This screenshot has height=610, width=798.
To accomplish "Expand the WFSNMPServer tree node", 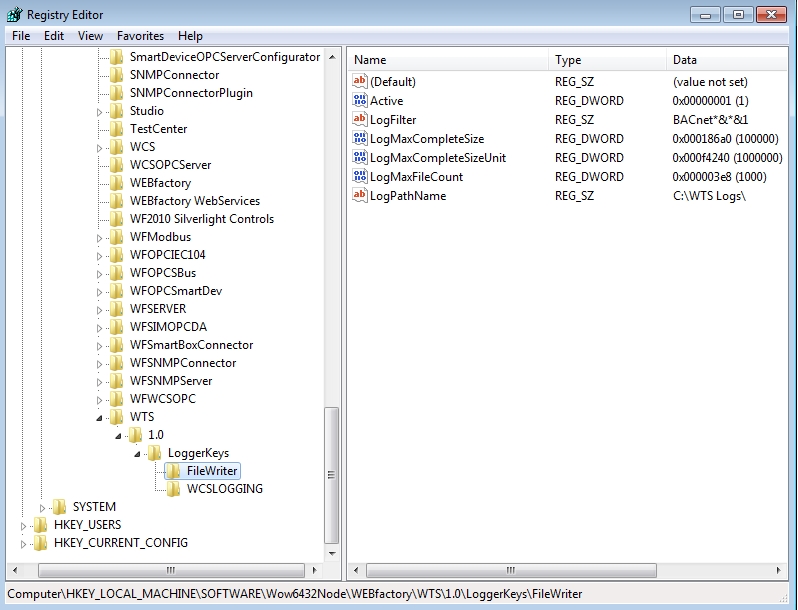I will 100,382.
